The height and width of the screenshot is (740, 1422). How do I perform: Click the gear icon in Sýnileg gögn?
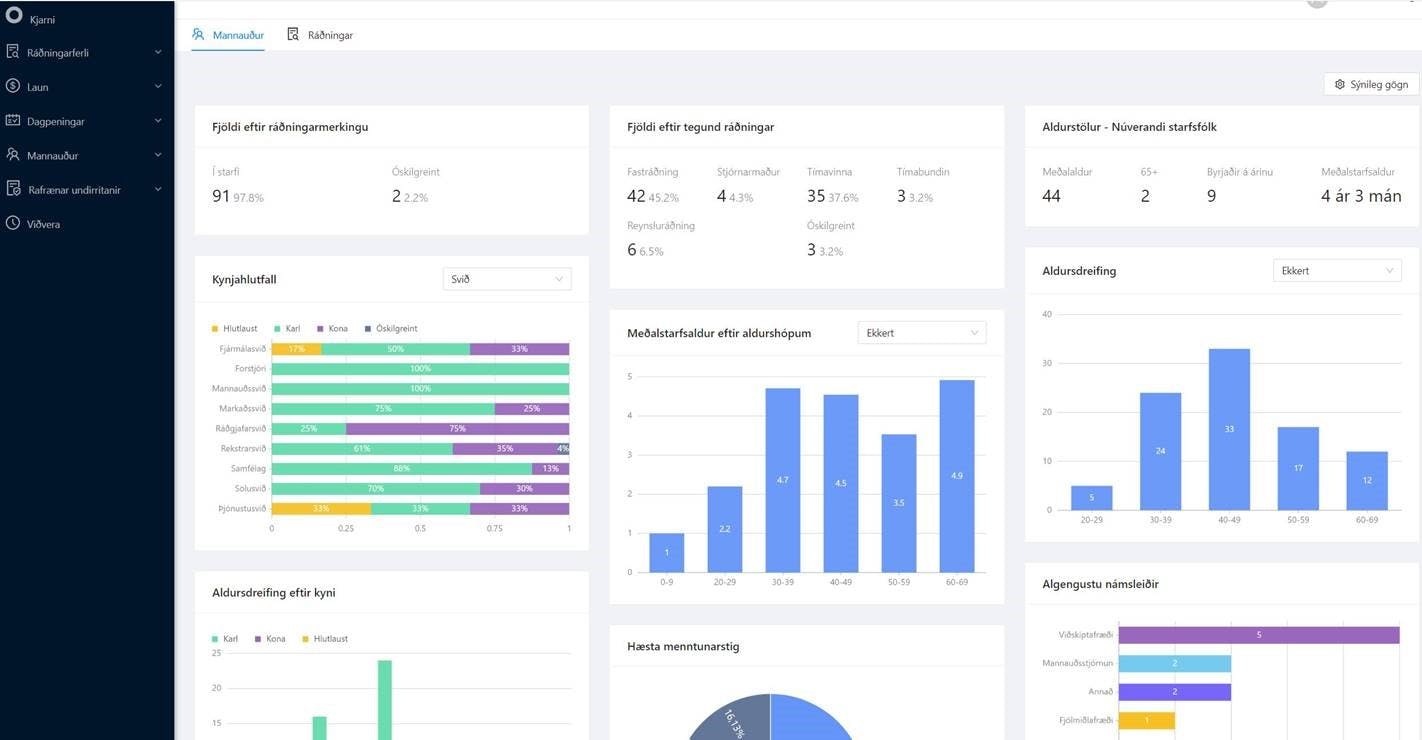pos(1340,84)
